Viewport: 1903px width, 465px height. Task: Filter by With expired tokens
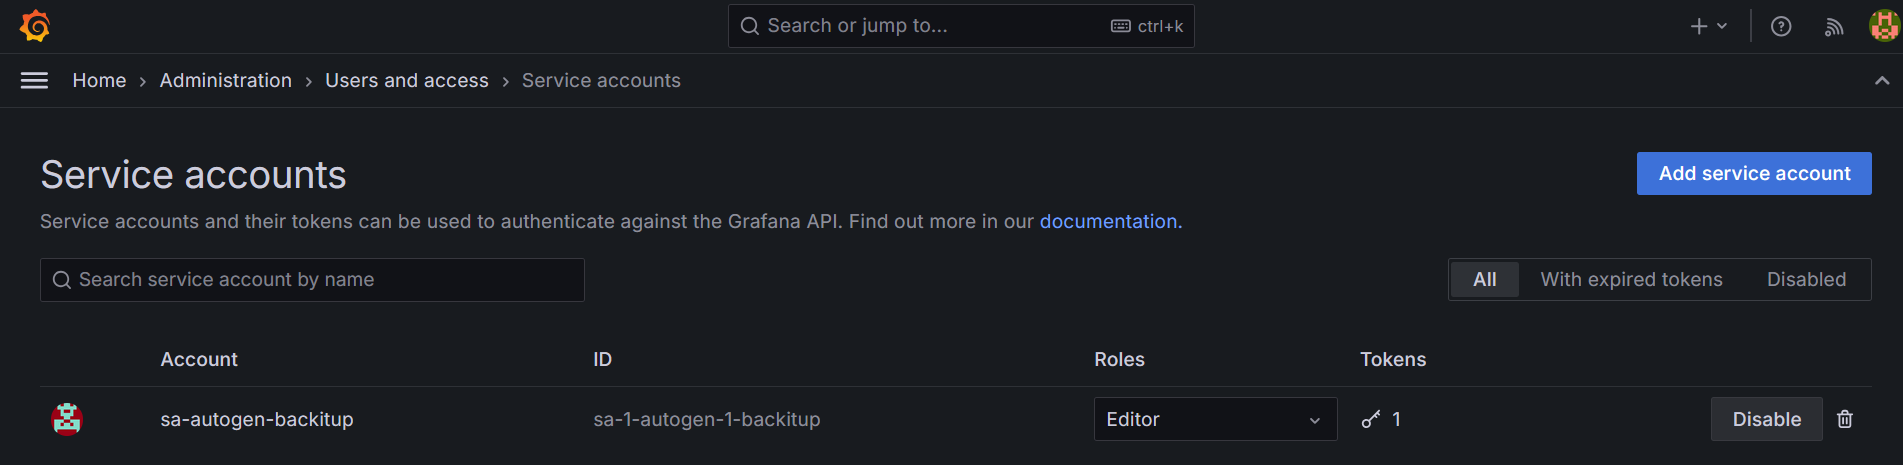(1631, 279)
